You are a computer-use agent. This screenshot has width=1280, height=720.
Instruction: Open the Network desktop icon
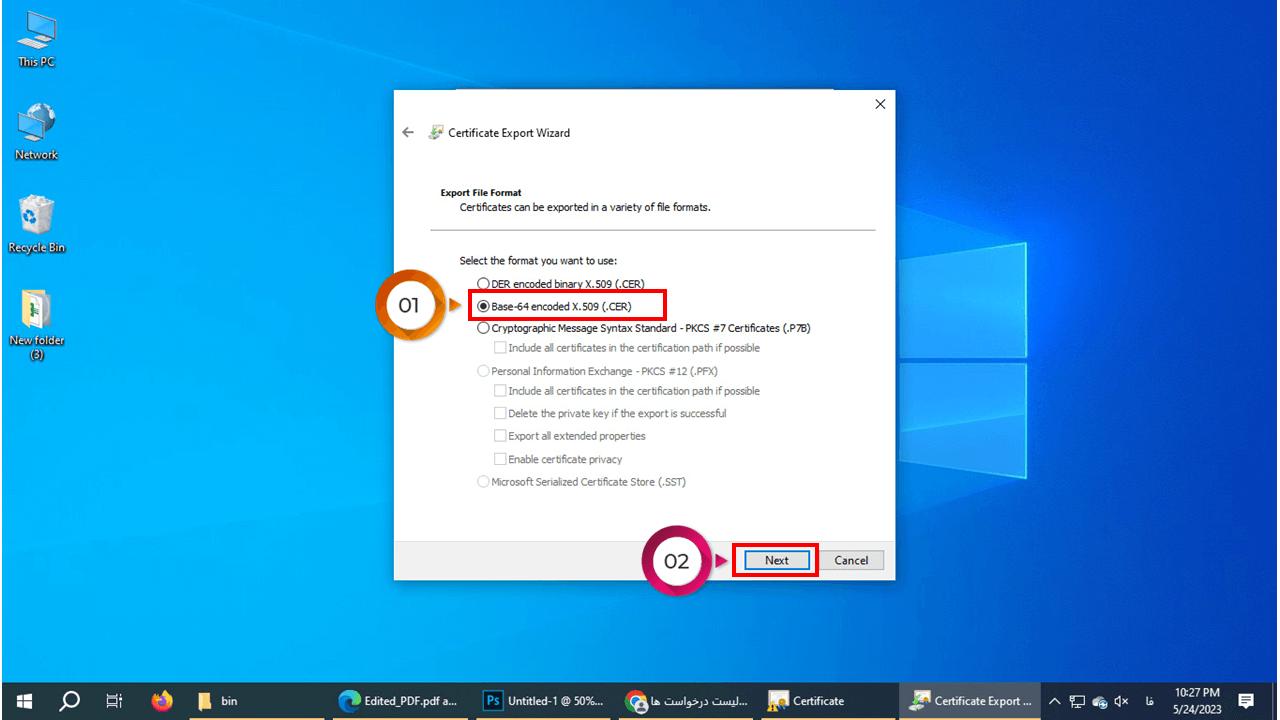coord(36,130)
